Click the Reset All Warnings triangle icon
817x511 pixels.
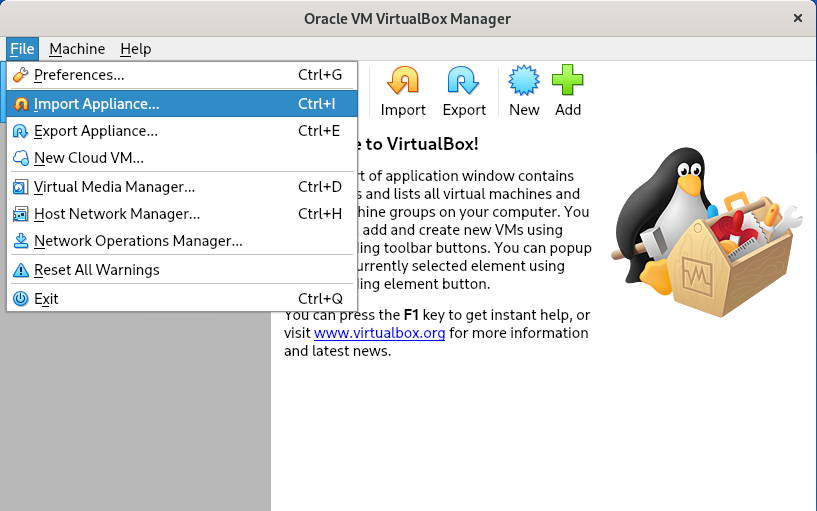click(20, 270)
